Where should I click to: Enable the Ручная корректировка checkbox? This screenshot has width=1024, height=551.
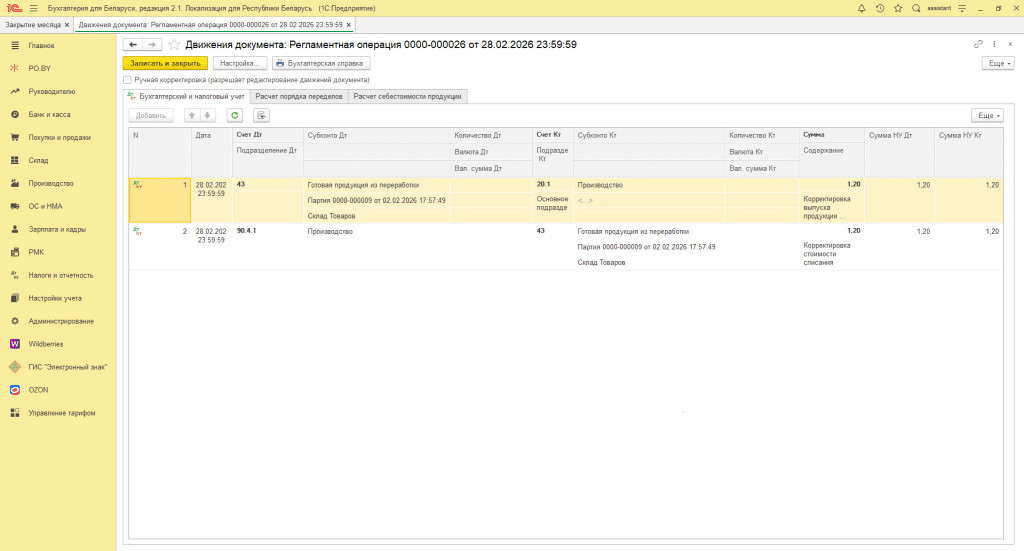[x=127, y=79]
